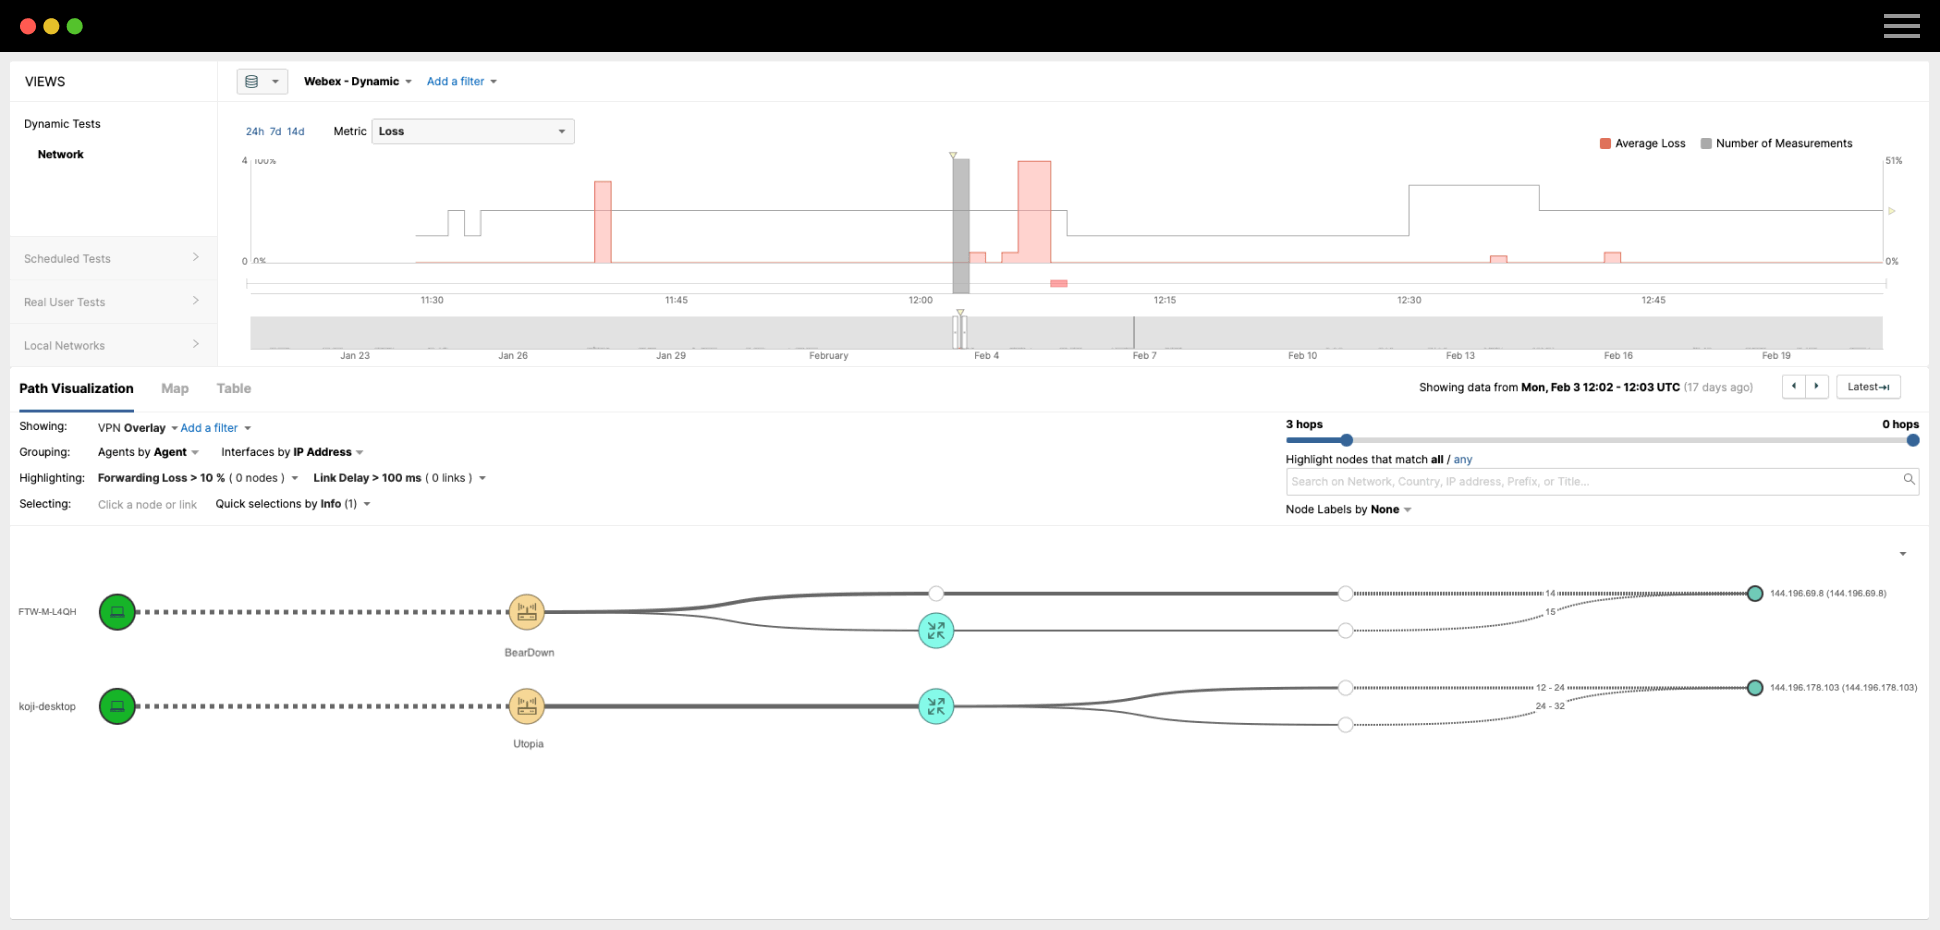Select the BearDown router node
The image size is (1940, 930).
point(527,612)
